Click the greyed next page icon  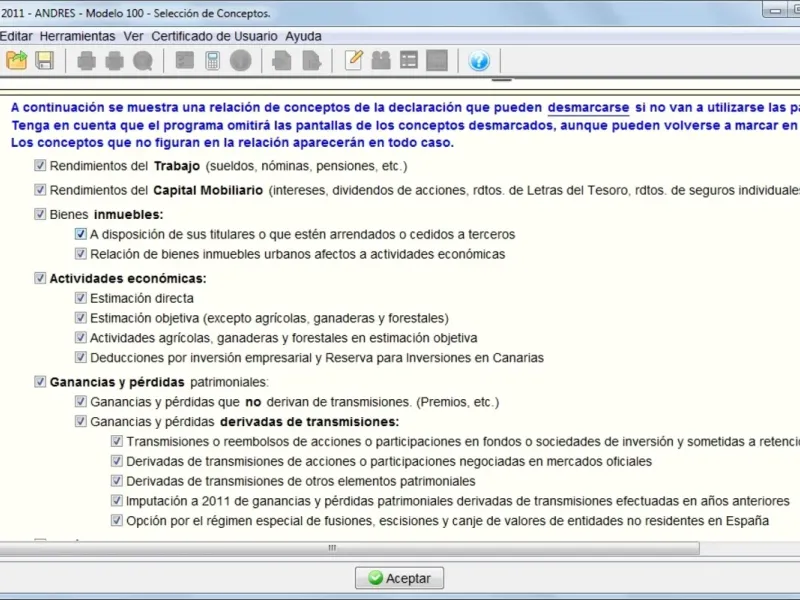[x=311, y=61]
